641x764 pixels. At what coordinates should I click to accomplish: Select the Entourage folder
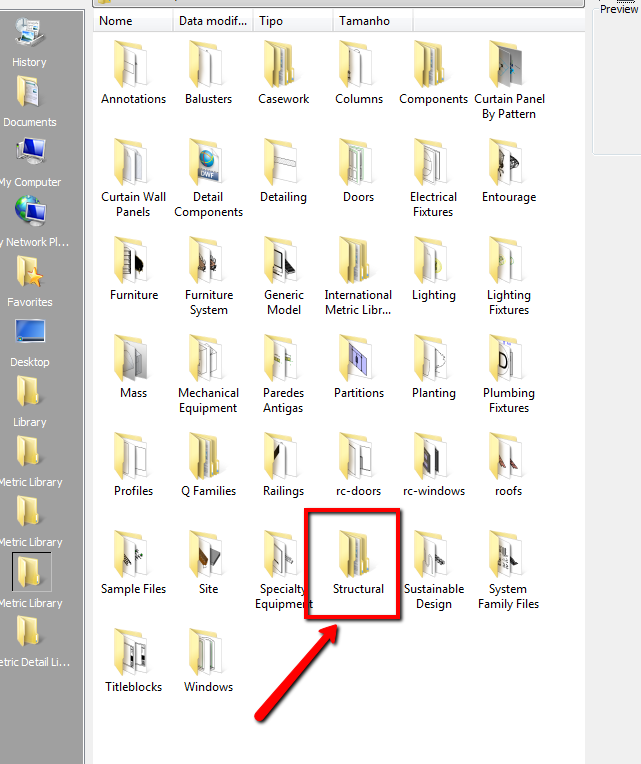click(509, 171)
